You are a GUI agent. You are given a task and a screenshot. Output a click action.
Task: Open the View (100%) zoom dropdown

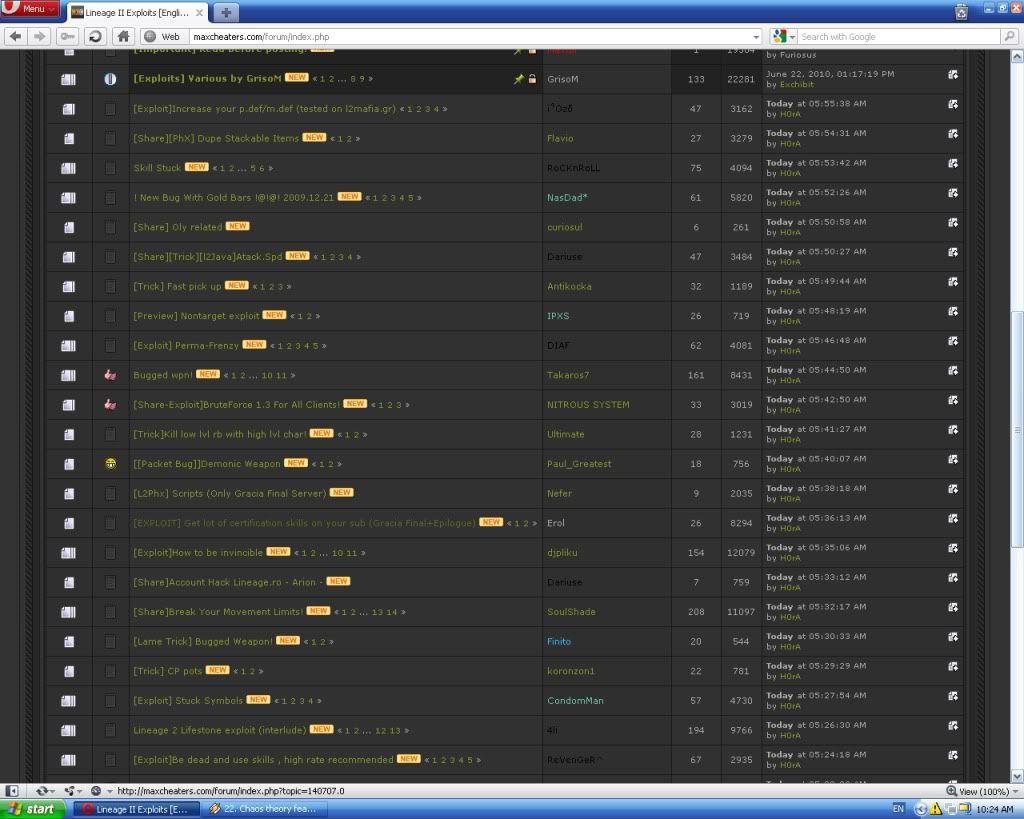click(x=982, y=791)
